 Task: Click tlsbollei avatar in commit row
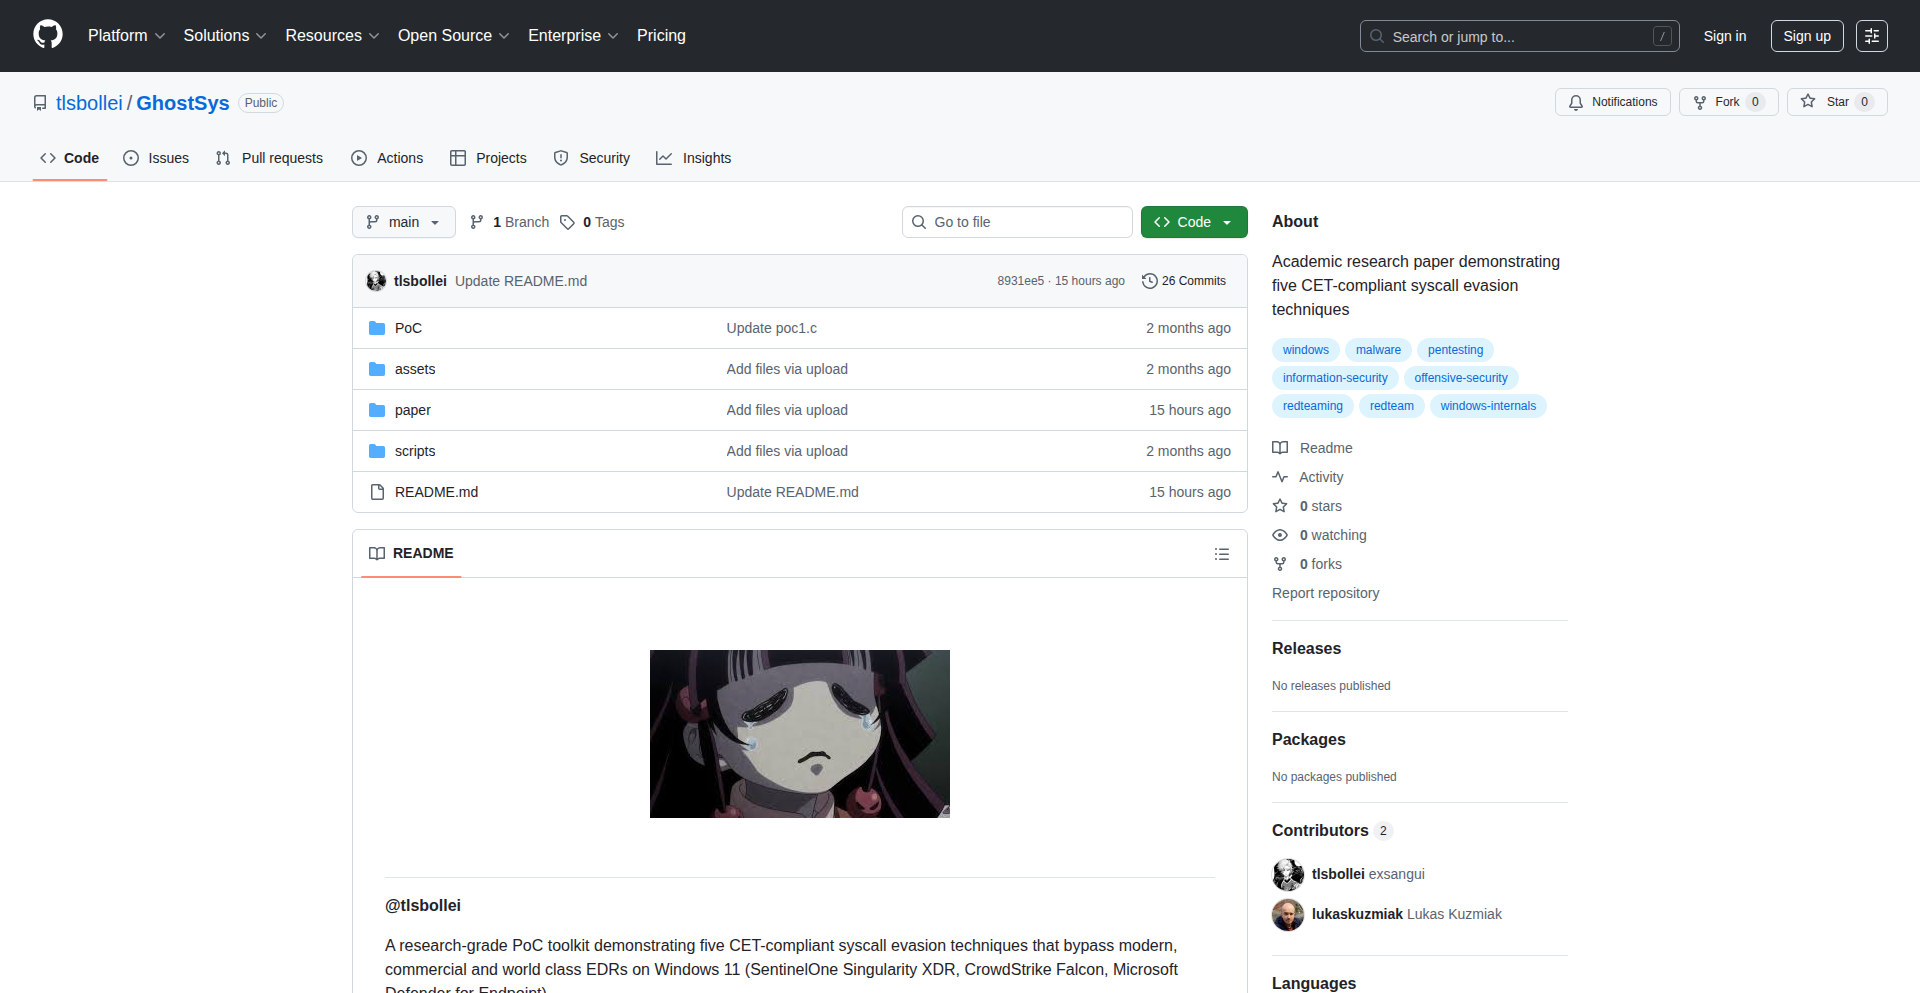[x=376, y=281]
